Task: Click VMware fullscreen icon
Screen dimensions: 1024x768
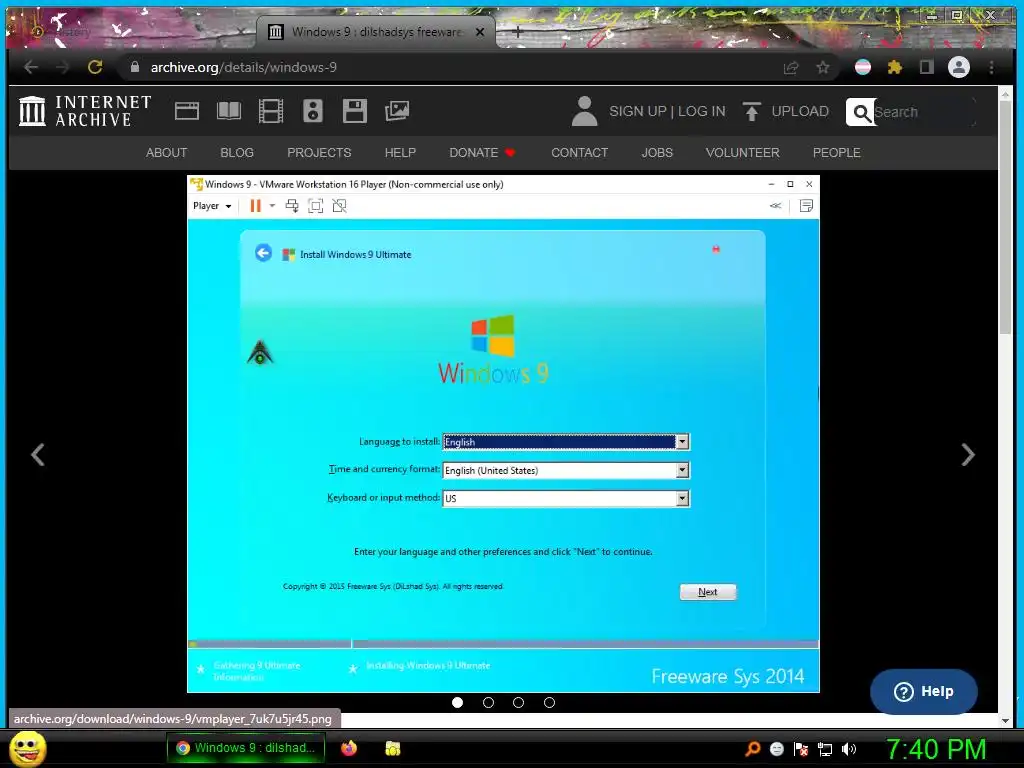Action: 315,206
